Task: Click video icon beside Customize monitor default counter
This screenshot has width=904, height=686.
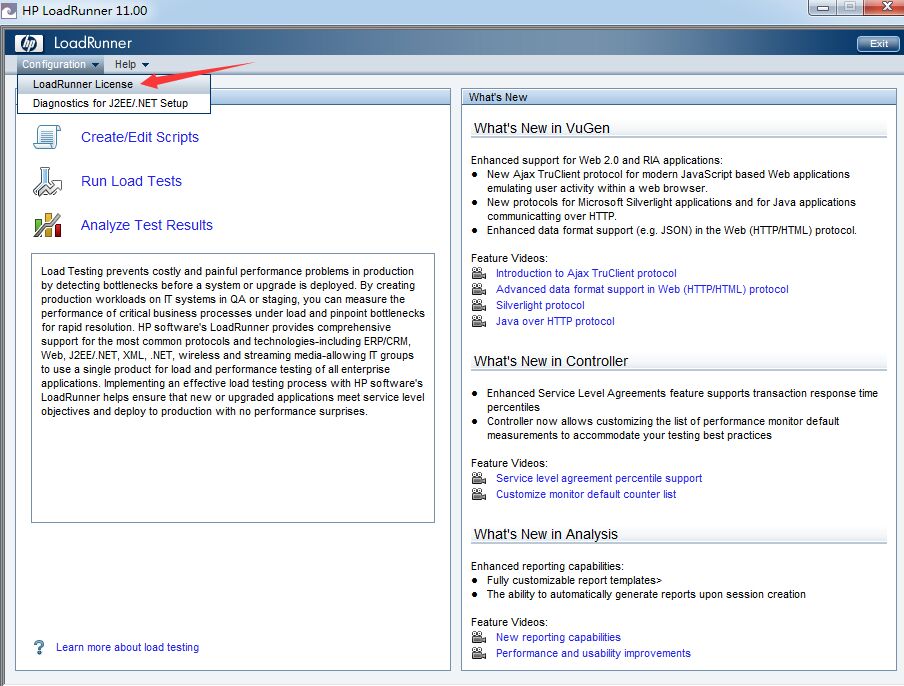Action: click(479, 494)
